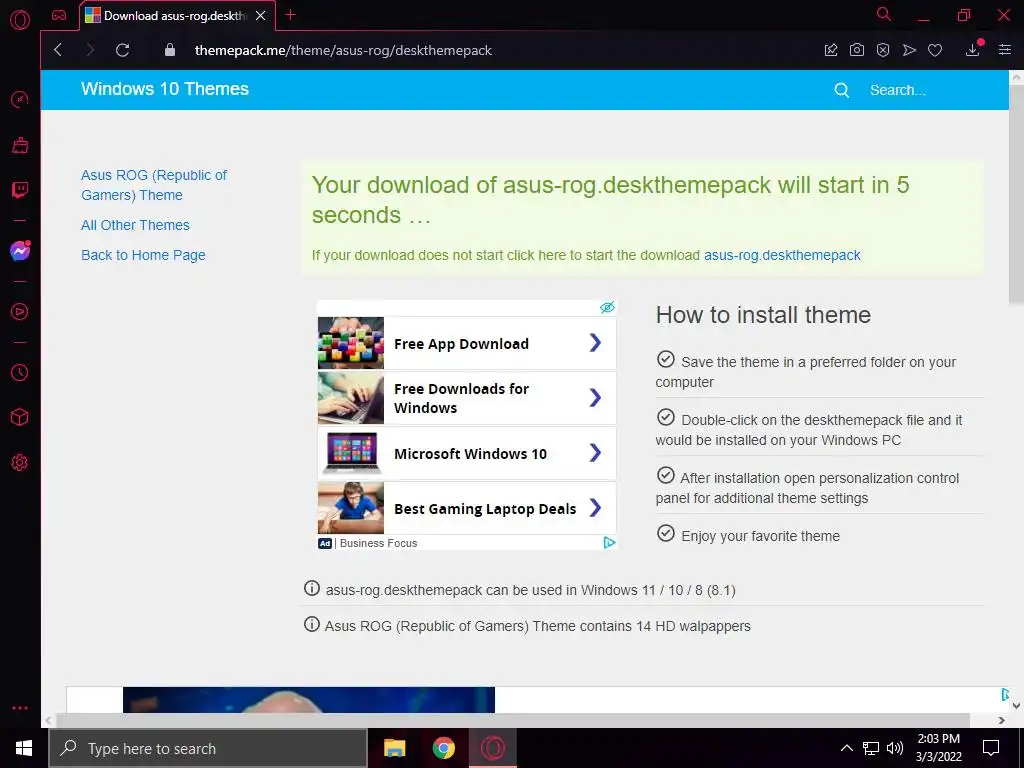
Task: Open the edit/pinboard icon in address bar
Action: [831, 50]
